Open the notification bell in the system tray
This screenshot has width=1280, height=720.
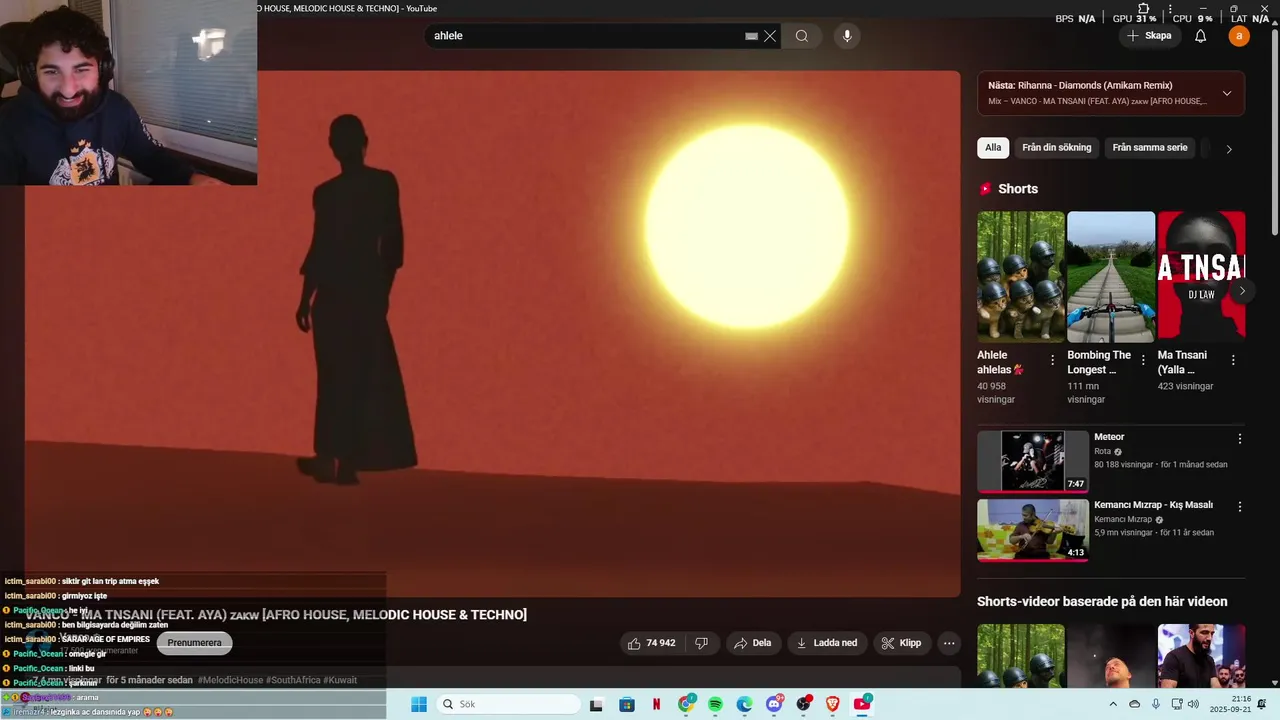pyautogui.click(x=1262, y=704)
